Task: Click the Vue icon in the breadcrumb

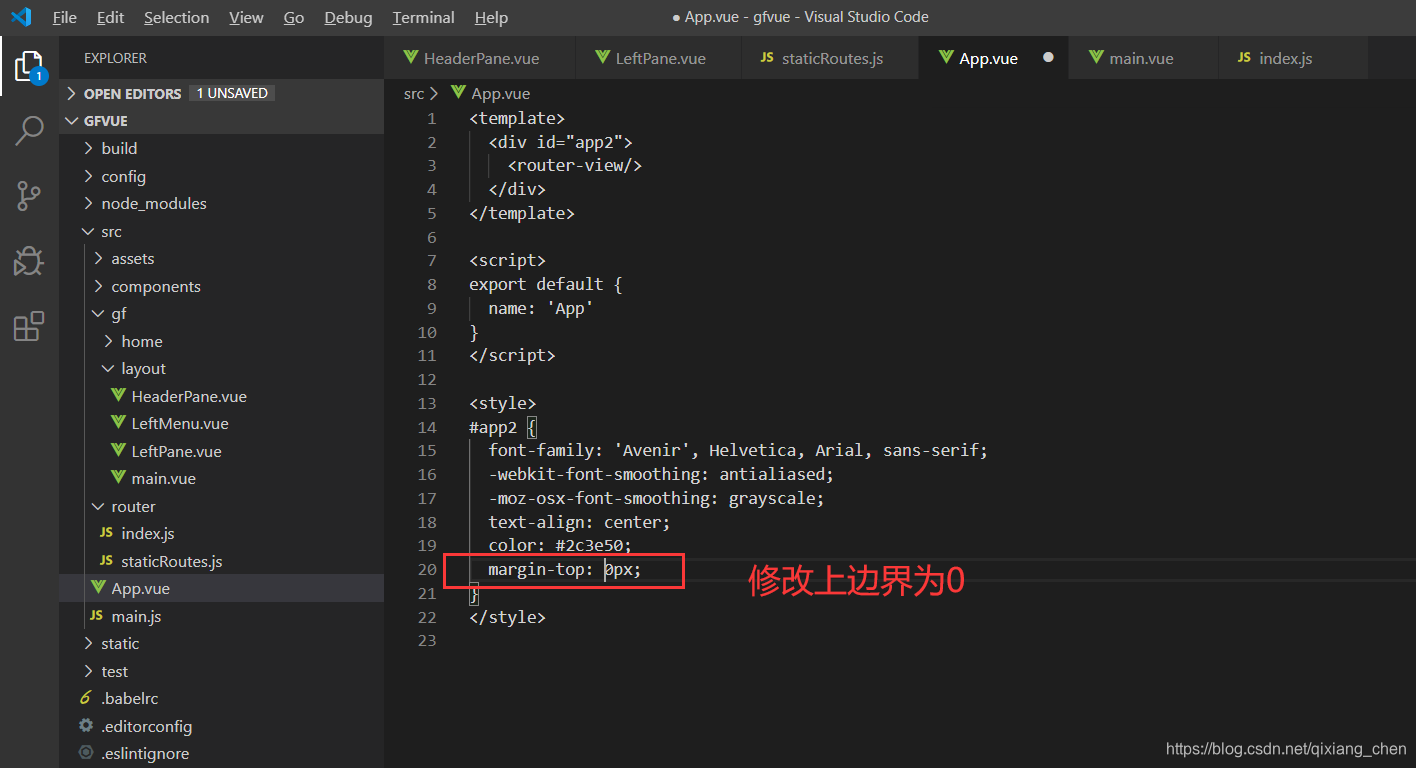Action: click(458, 93)
